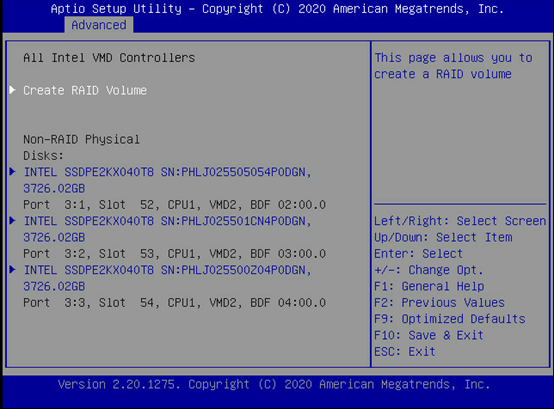Click the All Intel VMD Controllers heading
The height and width of the screenshot is (409, 554).
coord(109,58)
